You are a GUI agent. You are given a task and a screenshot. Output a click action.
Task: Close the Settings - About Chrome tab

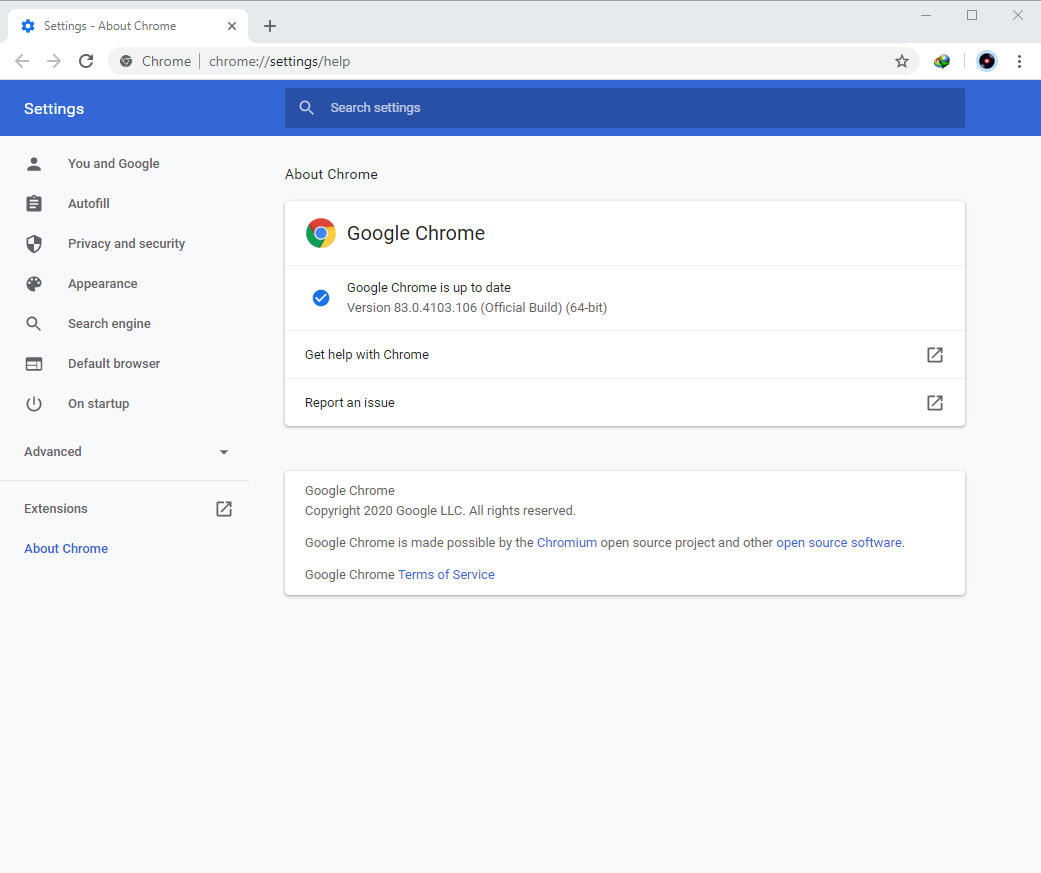(232, 26)
